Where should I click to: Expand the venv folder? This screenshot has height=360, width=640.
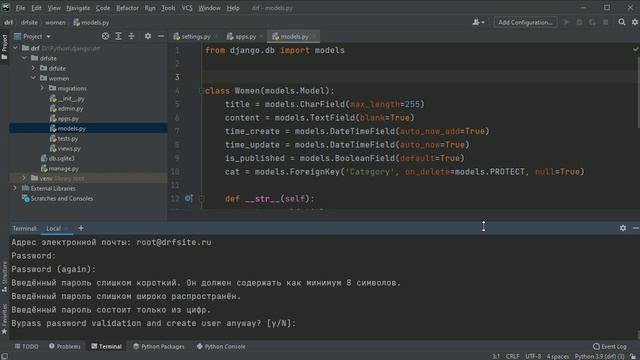[x=24, y=178]
